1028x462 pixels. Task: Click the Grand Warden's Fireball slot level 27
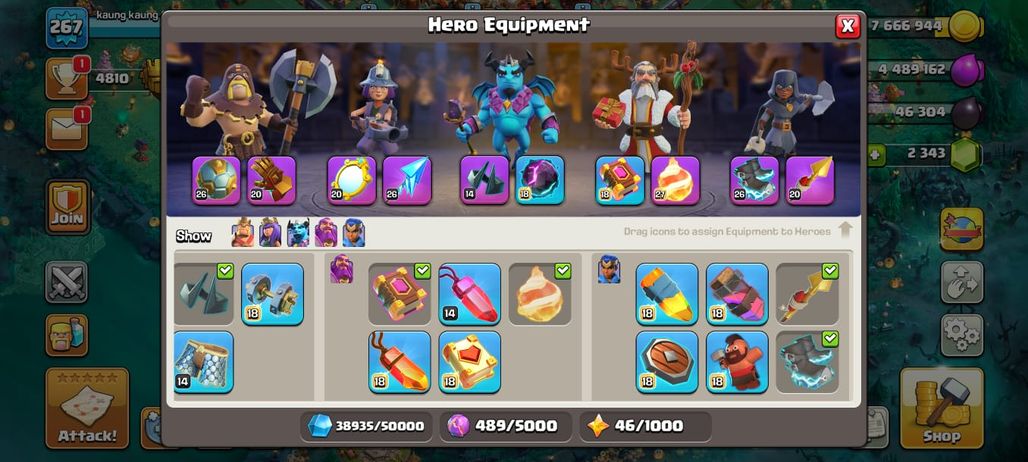(675, 180)
